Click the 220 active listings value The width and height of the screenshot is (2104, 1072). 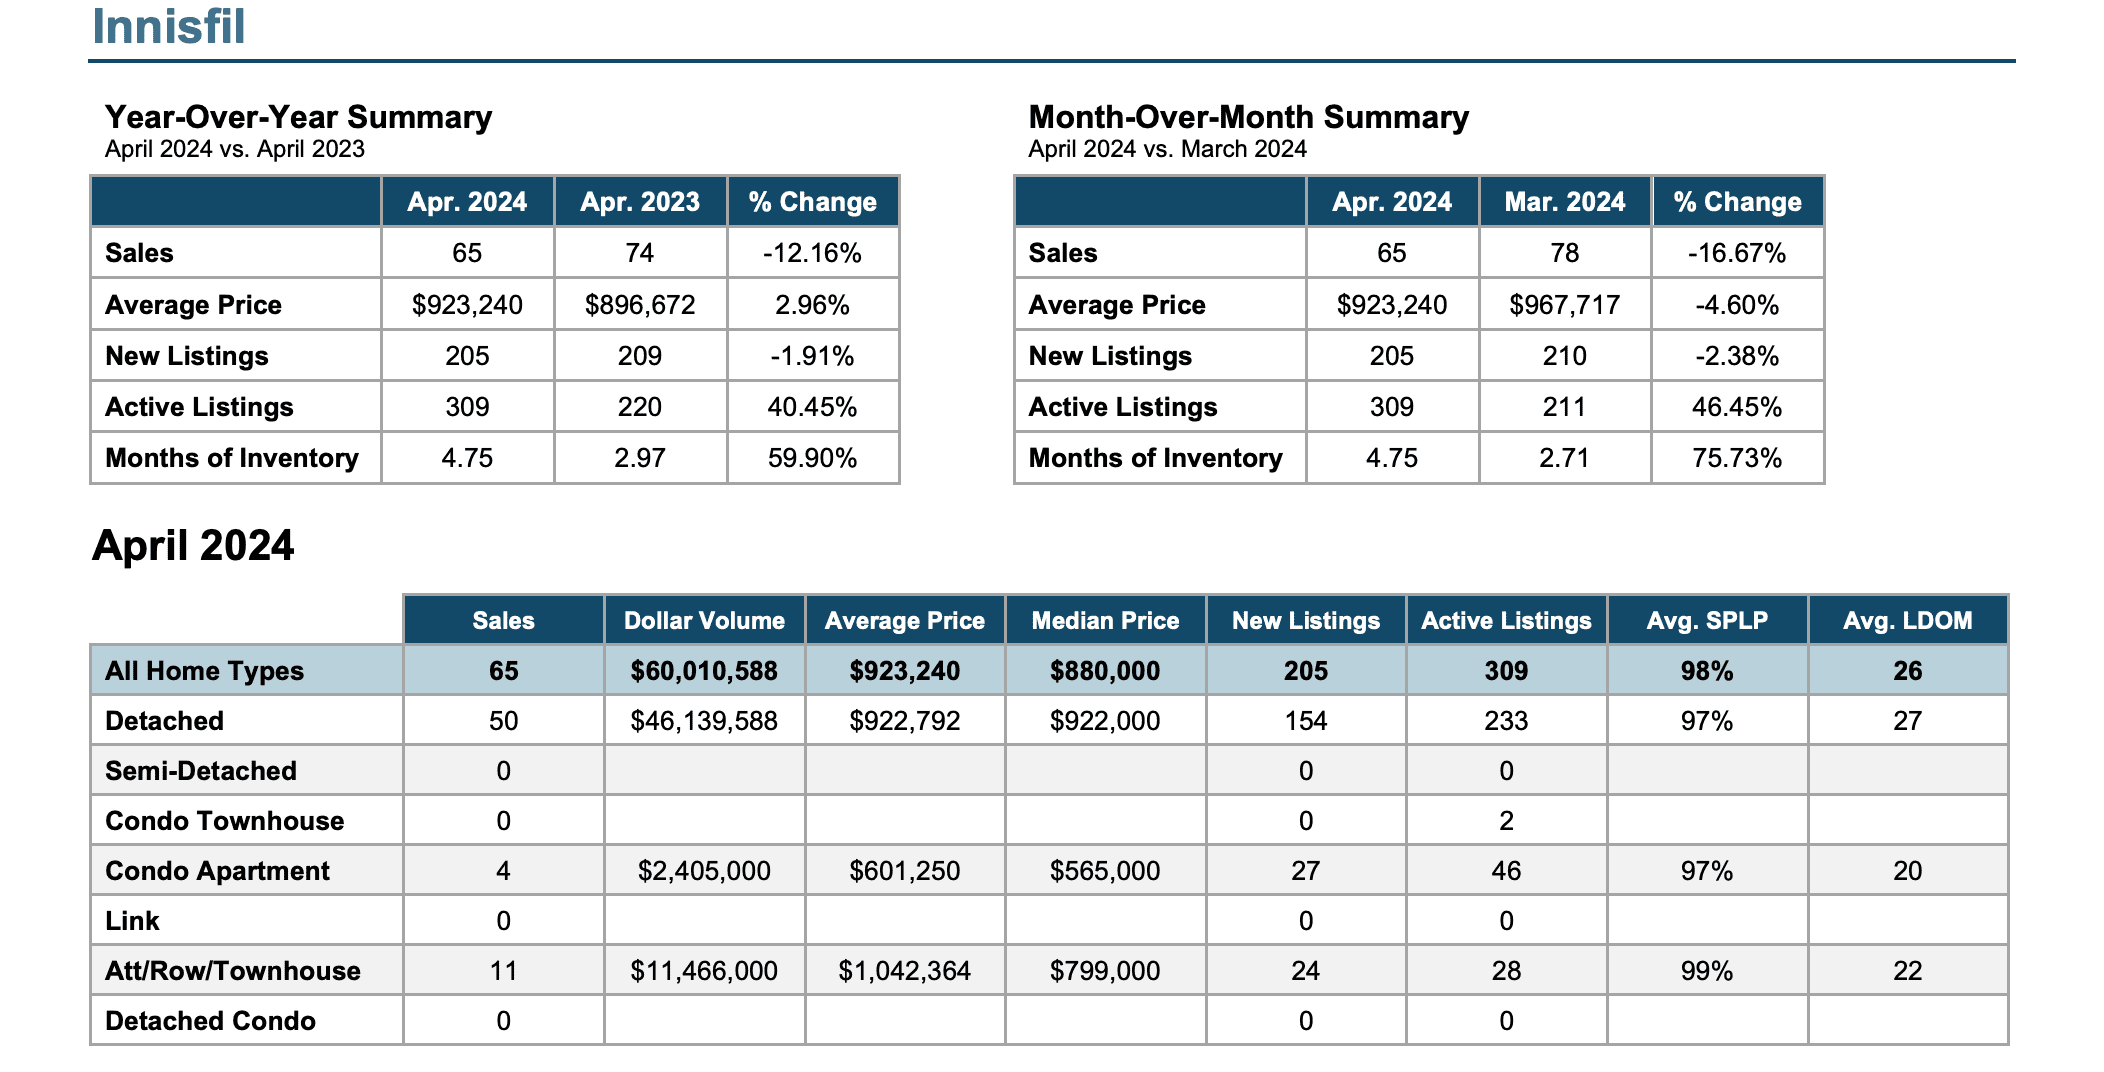coord(640,407)
